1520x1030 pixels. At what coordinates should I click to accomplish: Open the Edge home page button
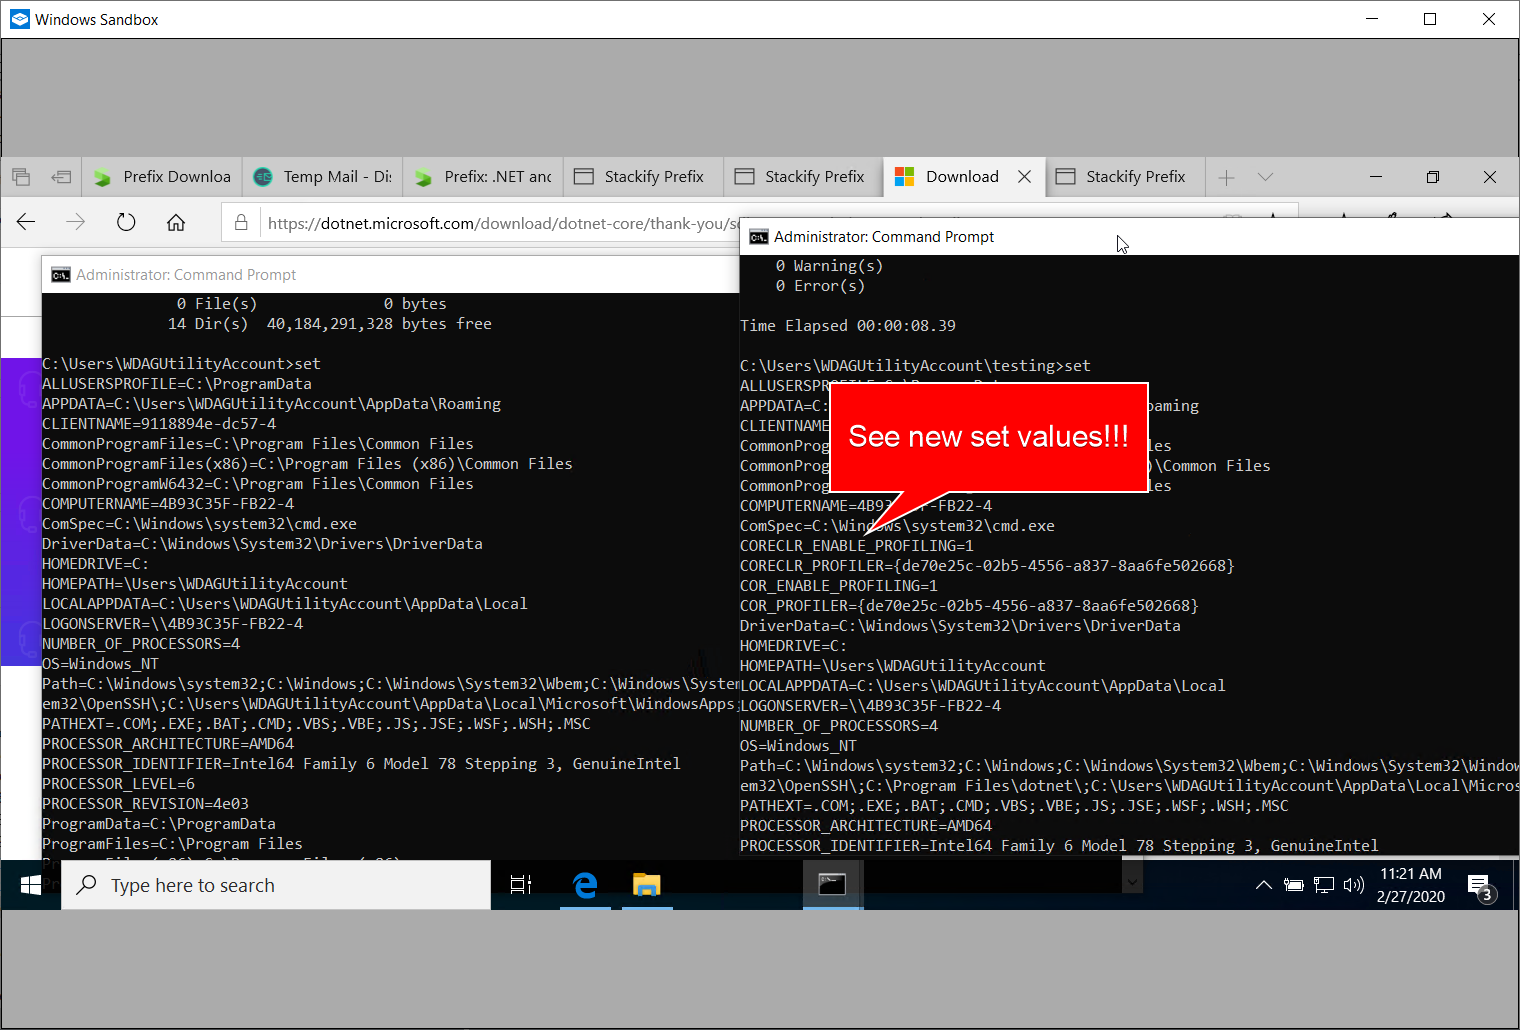tap(176, 222)
